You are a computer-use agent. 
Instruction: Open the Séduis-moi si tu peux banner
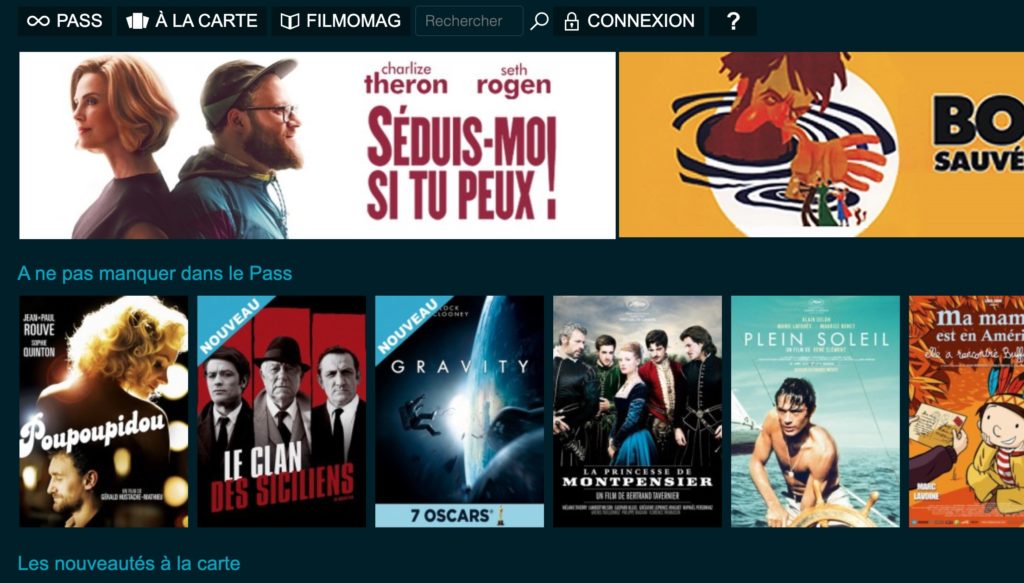(x=317, y=146)
